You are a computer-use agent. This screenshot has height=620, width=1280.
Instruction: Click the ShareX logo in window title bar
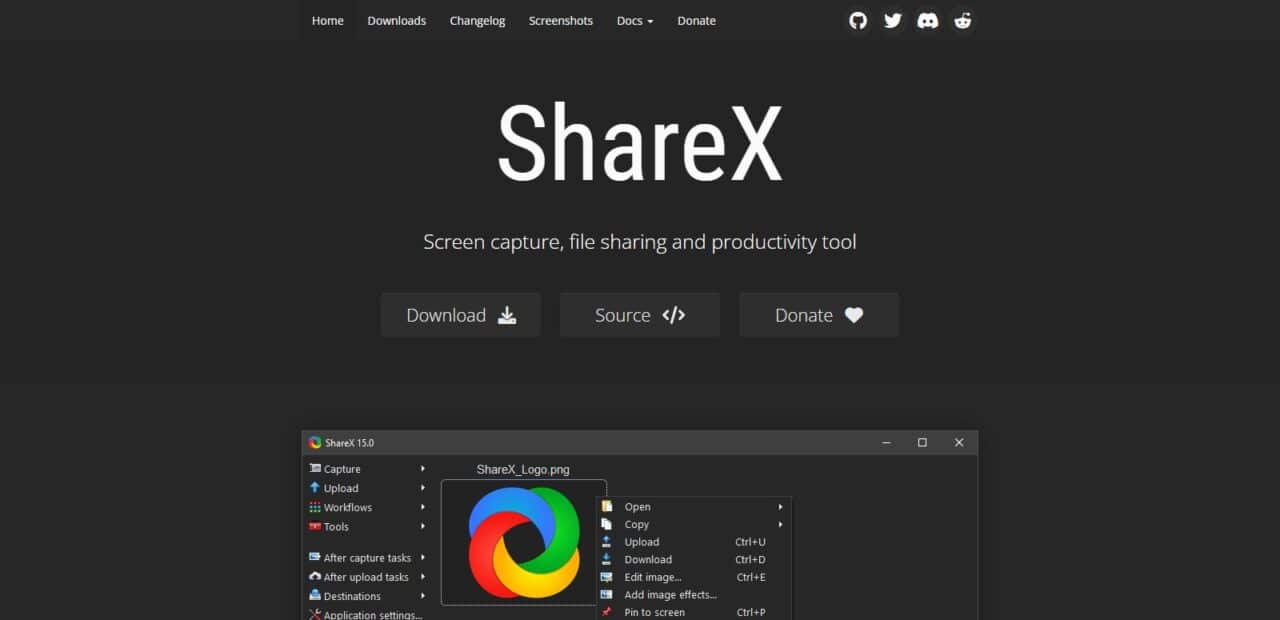pyautogui.click(x=315, y=442)
